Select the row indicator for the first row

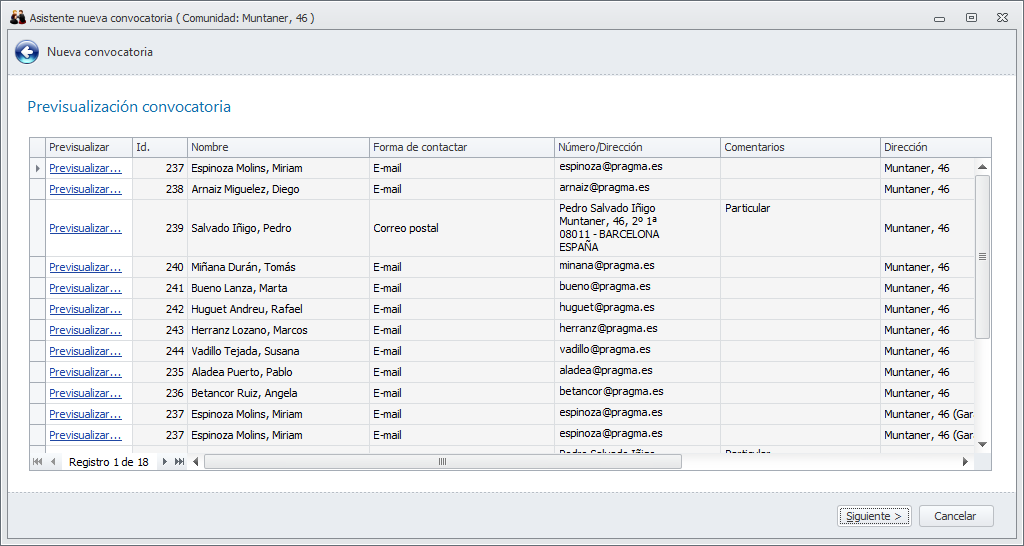pyautogui.click(x=37, y=168)
